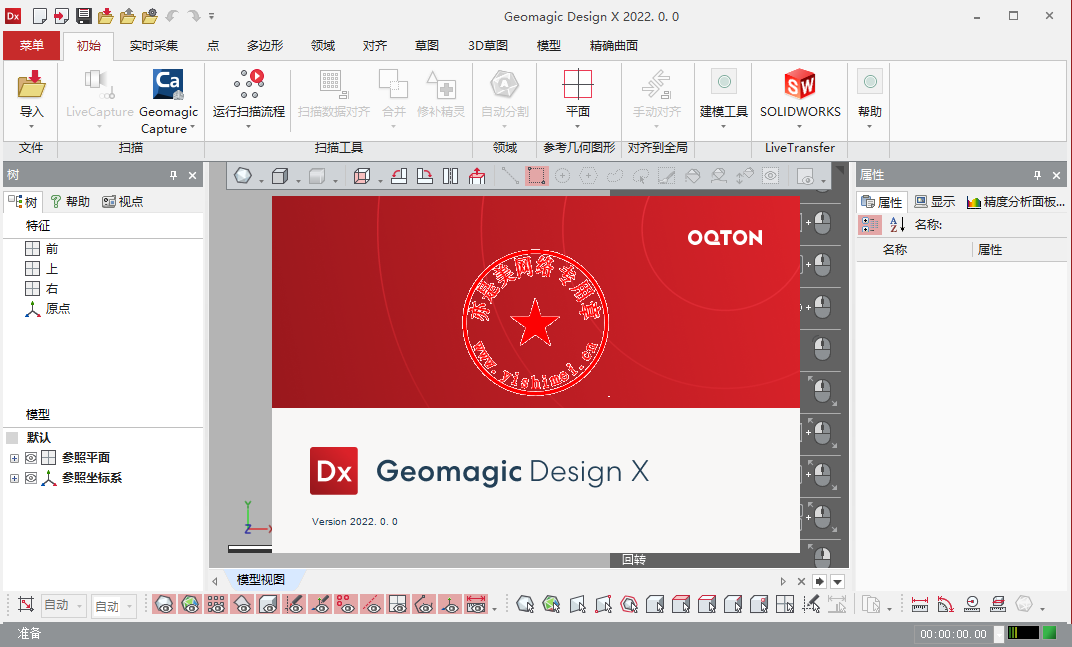
Task: Click the 建模工具 ribbon icon
Action: click(724, 82)
